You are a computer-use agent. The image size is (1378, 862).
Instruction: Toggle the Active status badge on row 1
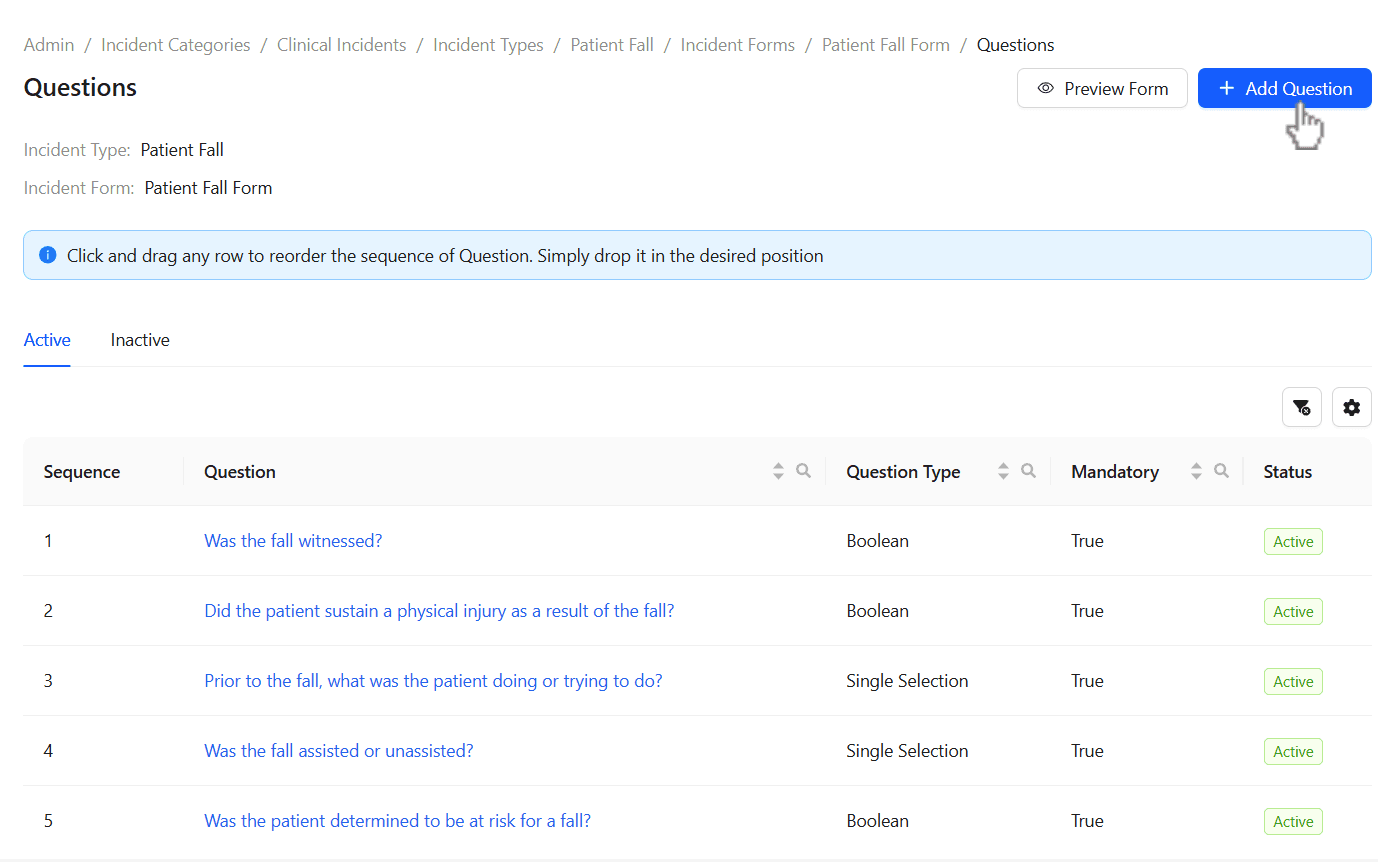(x=1293, y=541)
